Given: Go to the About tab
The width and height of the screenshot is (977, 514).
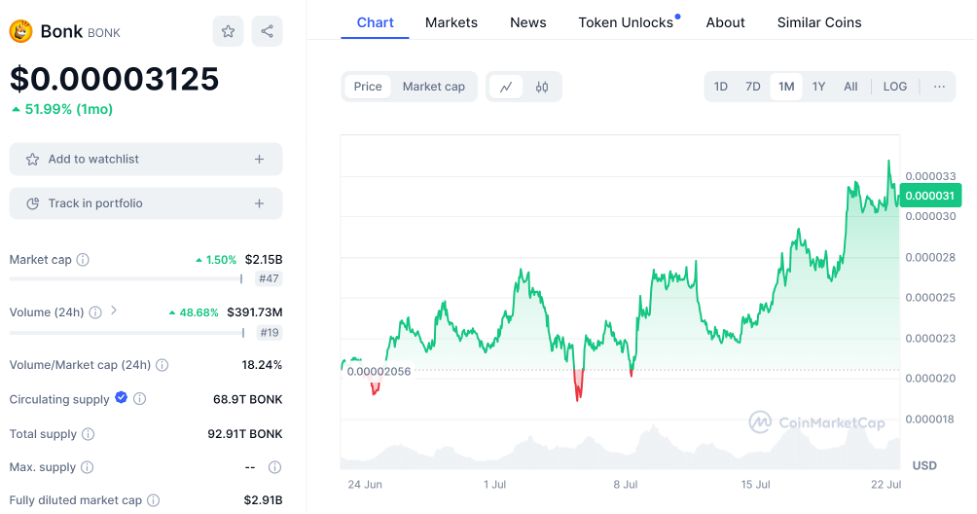Looking at the screenshot, I should pos(725,22).
